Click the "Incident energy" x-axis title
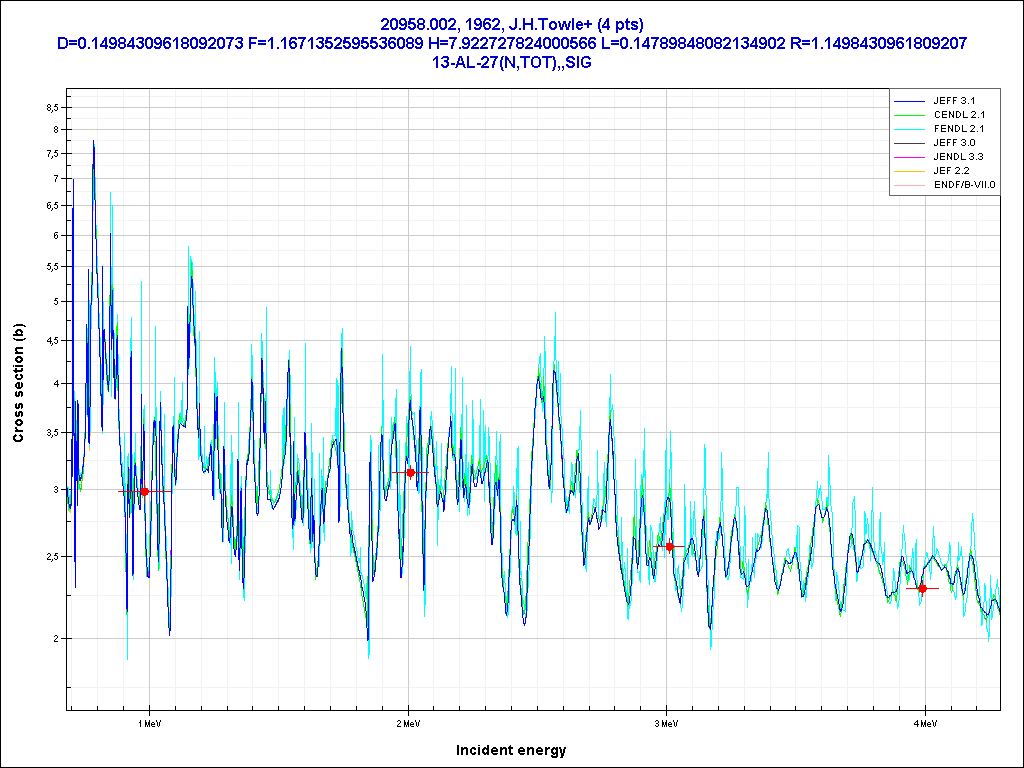 point(511,750)
